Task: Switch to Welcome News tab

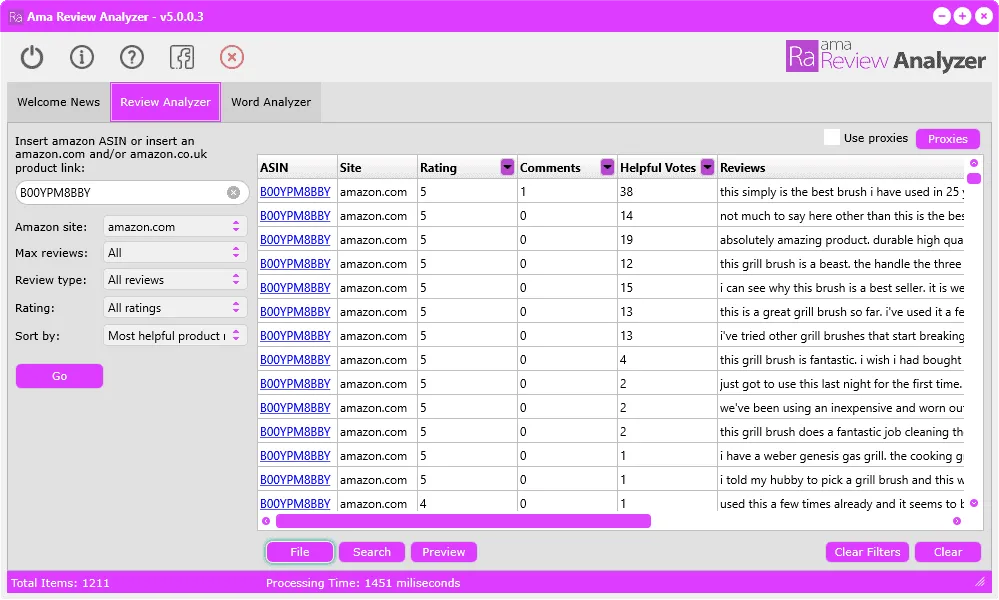Action: coord(59,102)
